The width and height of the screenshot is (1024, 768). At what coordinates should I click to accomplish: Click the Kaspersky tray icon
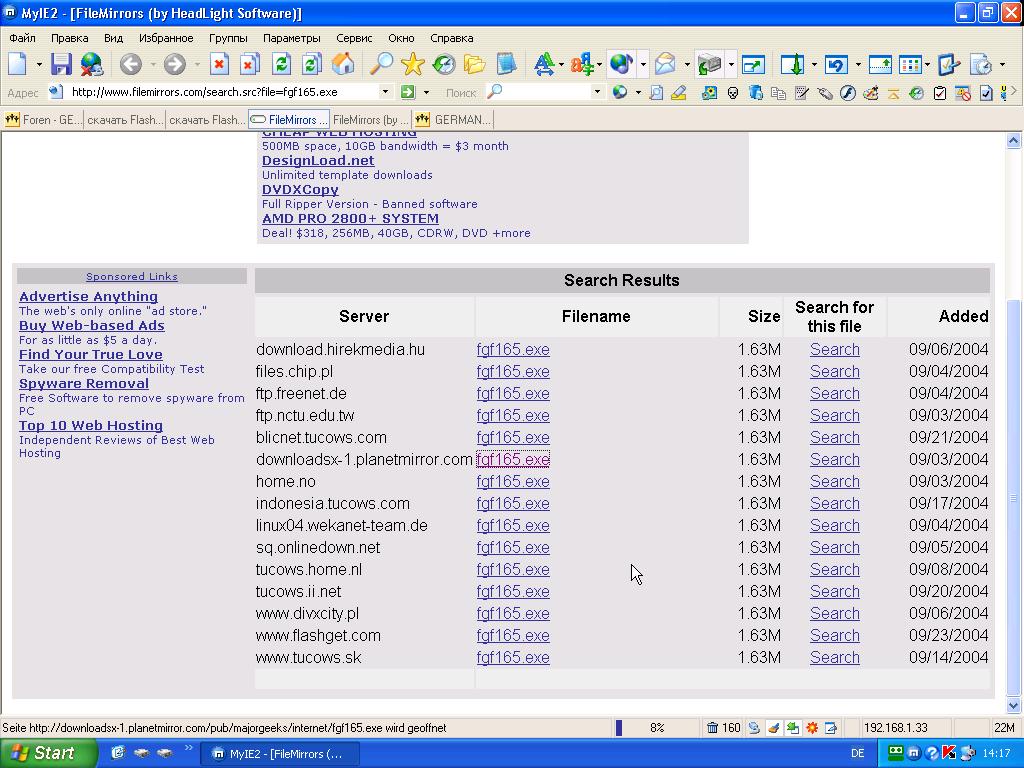pyautogui.click(x=949, y=753)
